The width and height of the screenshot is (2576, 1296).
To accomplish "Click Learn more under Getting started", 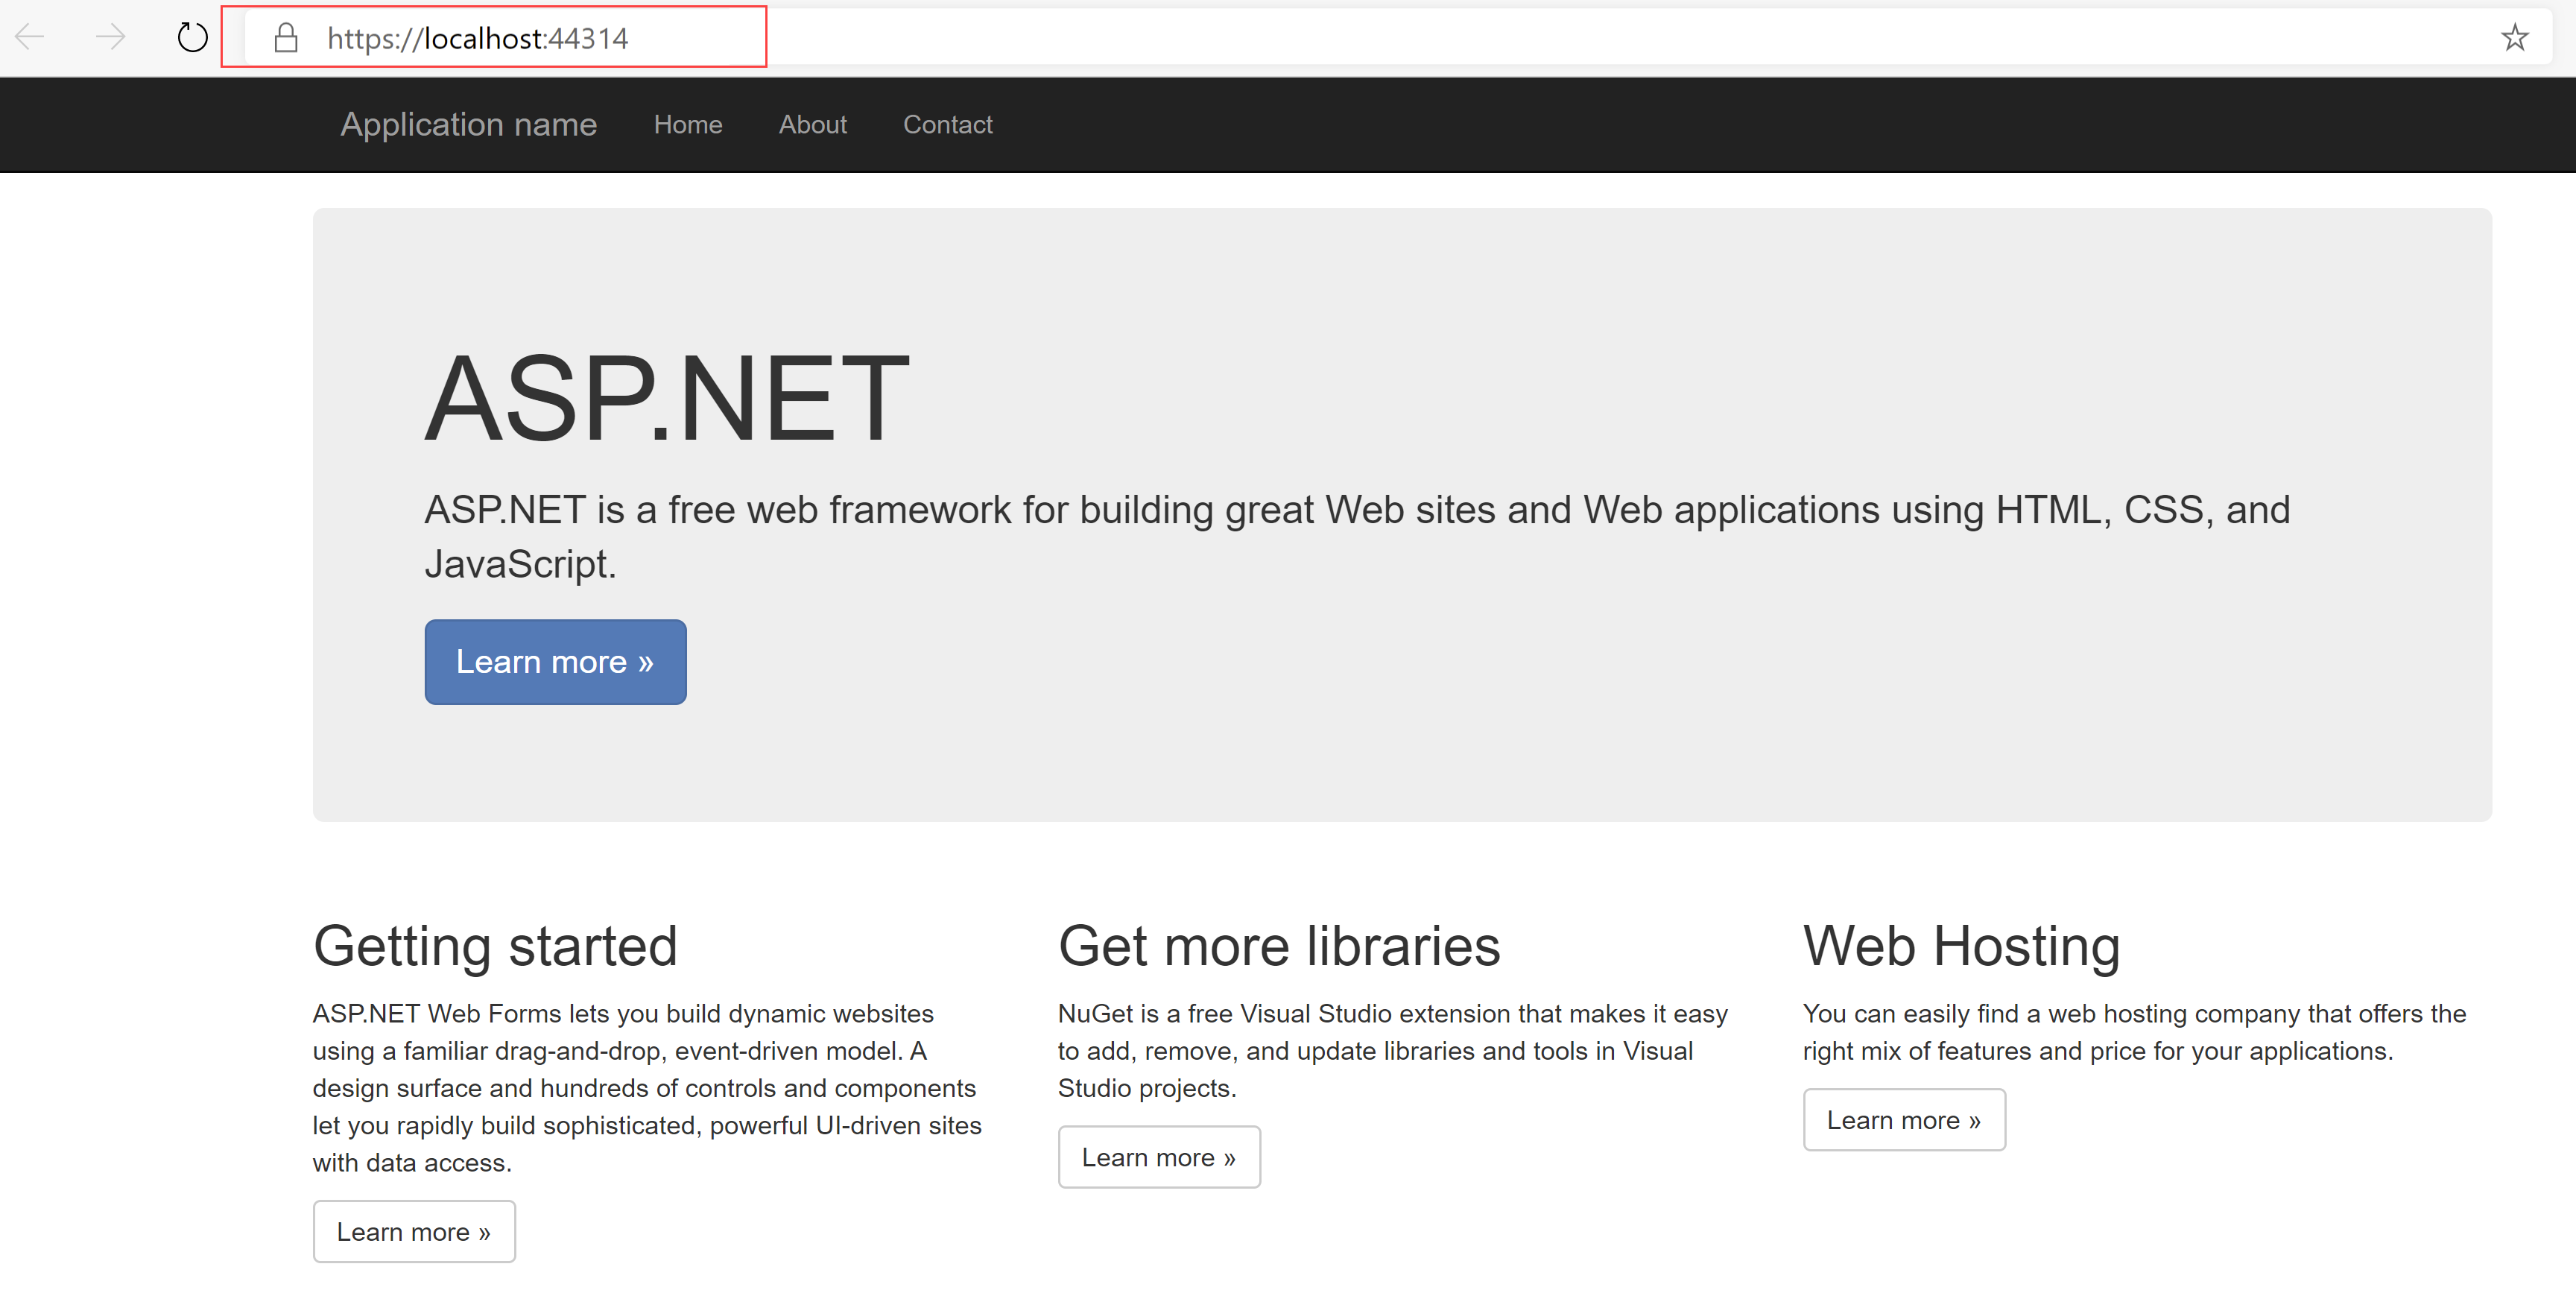I will pyautogui.click(x=414, y=1232).
